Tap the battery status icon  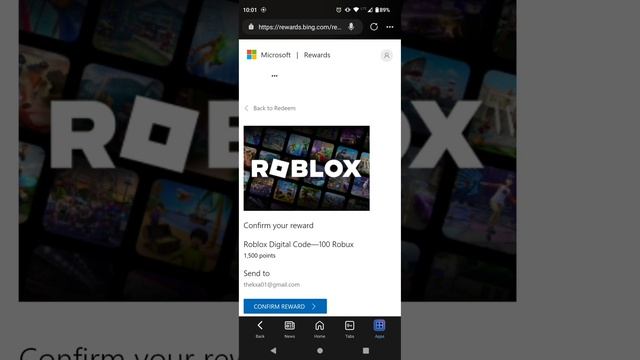pos(377,10)
